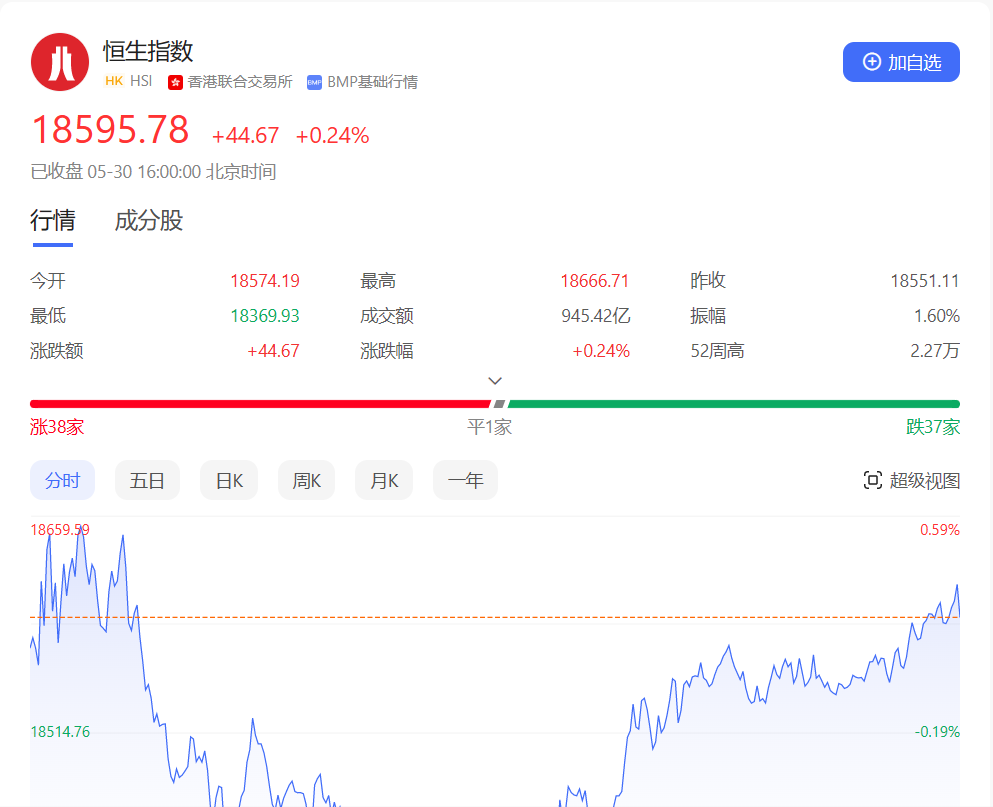This screenshot has height=807, width=993.
Task: Expand more quote details with the chevron
Action: tap(495, 381)
